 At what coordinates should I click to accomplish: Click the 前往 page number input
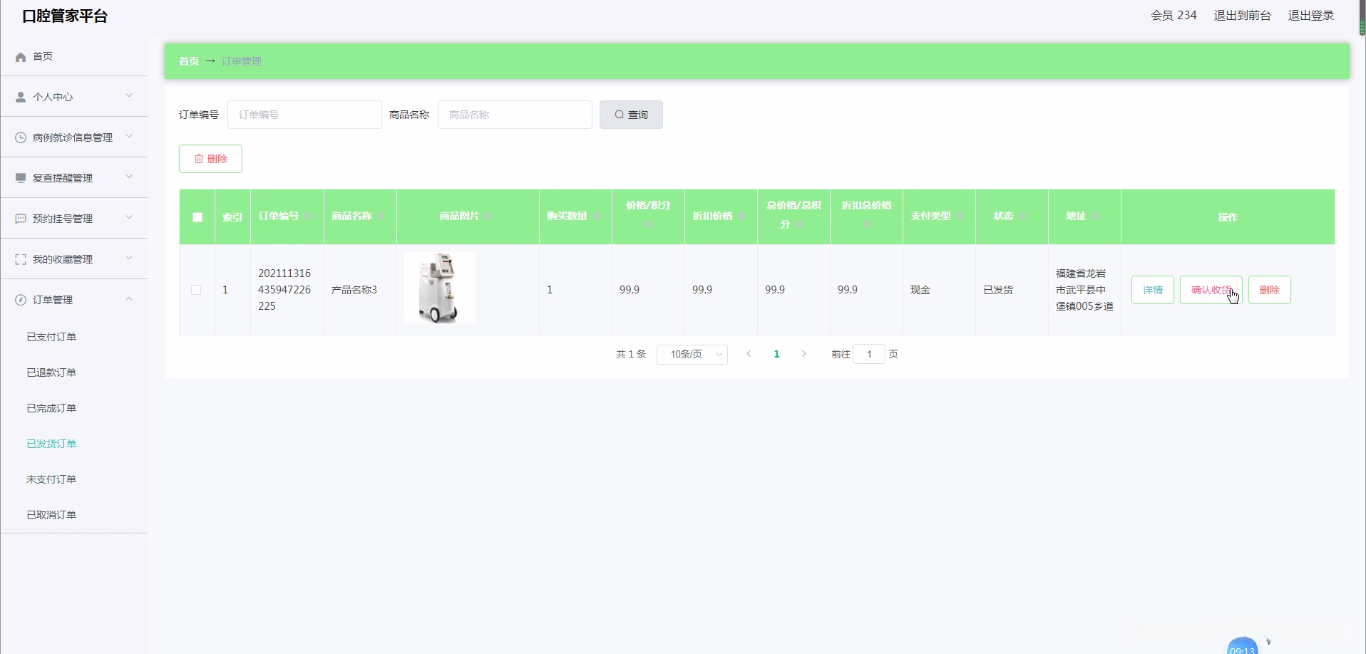pos(869,354)
